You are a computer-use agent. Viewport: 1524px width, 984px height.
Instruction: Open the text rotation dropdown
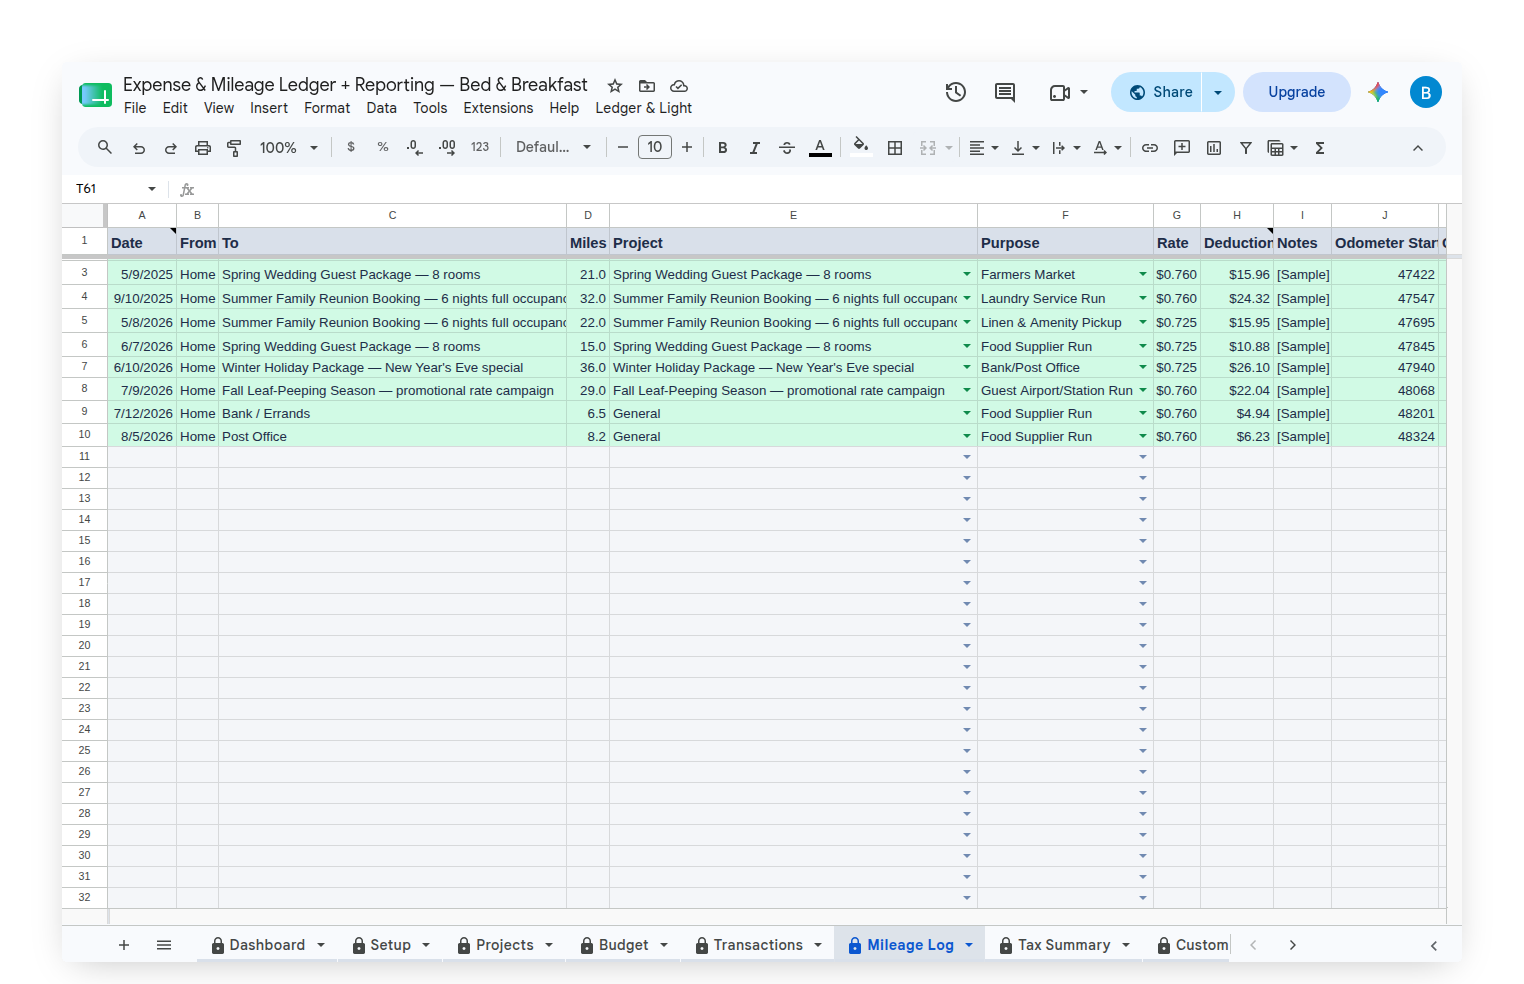(1107, 148)
